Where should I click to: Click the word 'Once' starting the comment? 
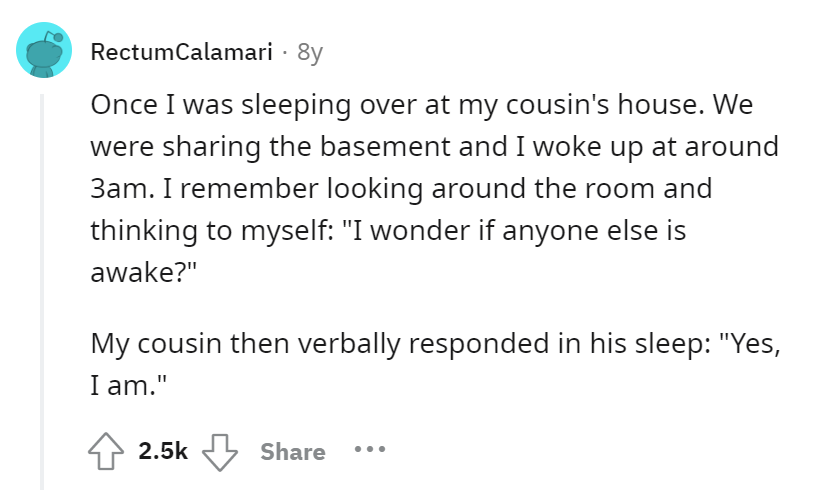(124, 105)
